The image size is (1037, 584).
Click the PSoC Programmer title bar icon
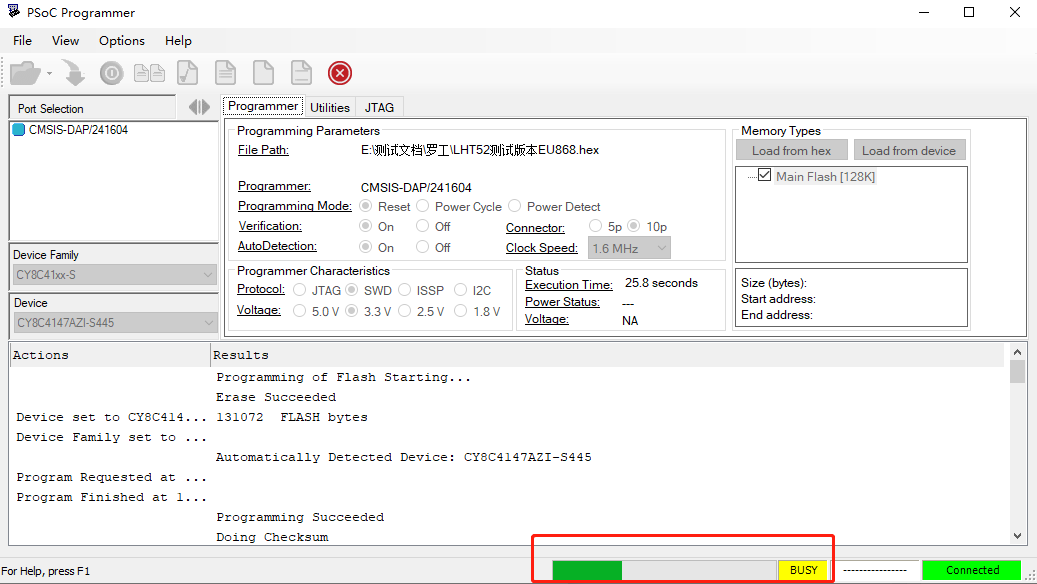[x=14, y=11]
